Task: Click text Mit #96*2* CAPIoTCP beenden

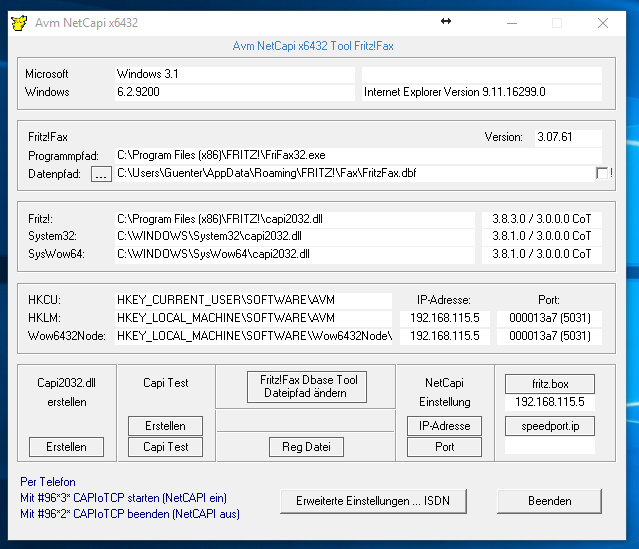Action: click(x=130, y=514)
